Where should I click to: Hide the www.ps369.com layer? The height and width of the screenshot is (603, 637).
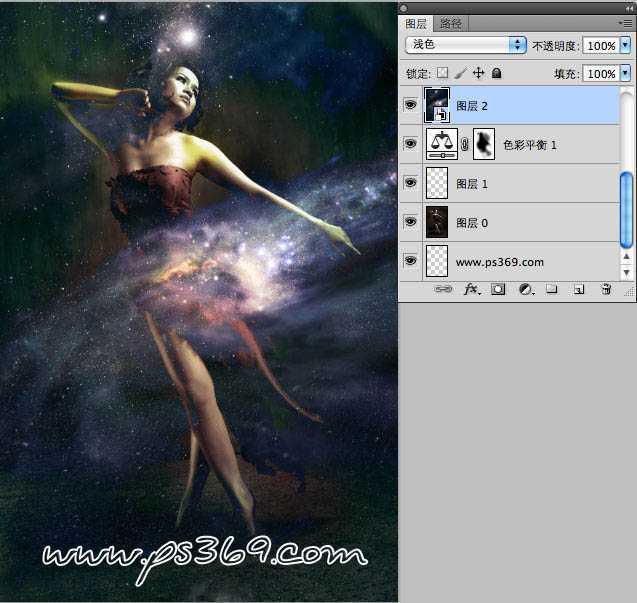[x=410, y=260]
